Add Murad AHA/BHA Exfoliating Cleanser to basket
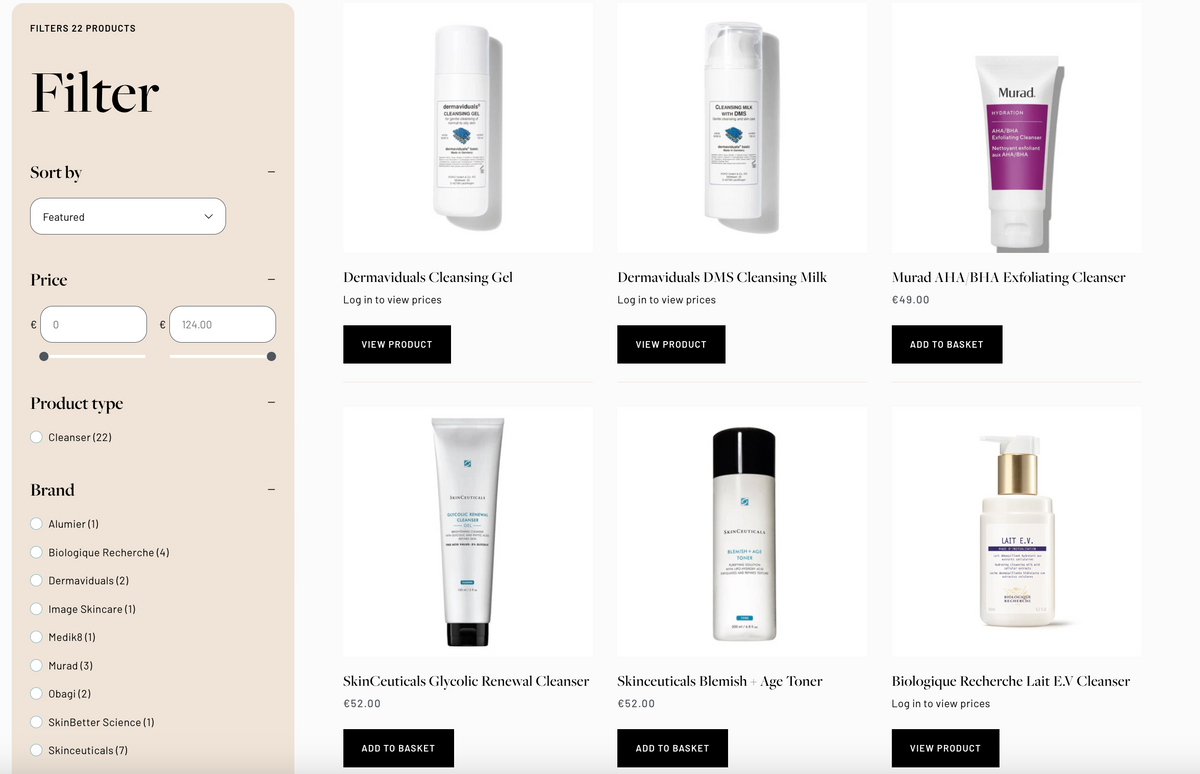 (x=947, y=344)
